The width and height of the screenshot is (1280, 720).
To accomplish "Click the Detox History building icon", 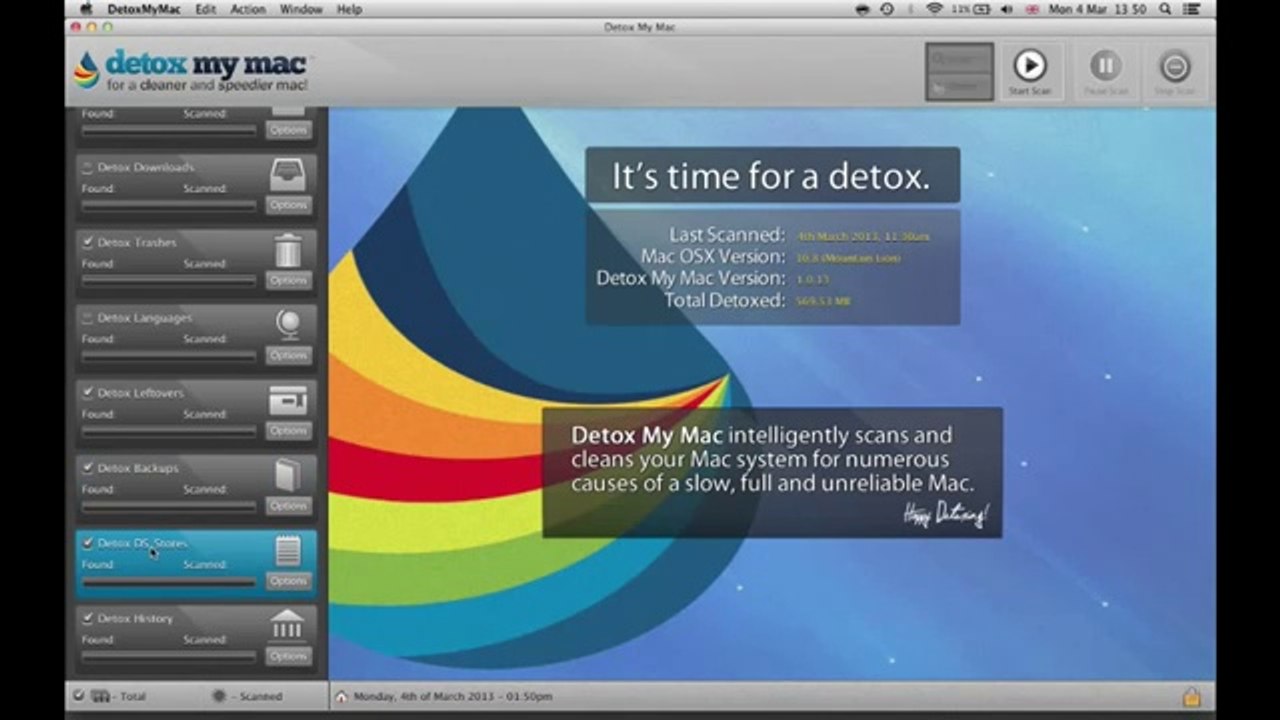I will coord(288,626).
